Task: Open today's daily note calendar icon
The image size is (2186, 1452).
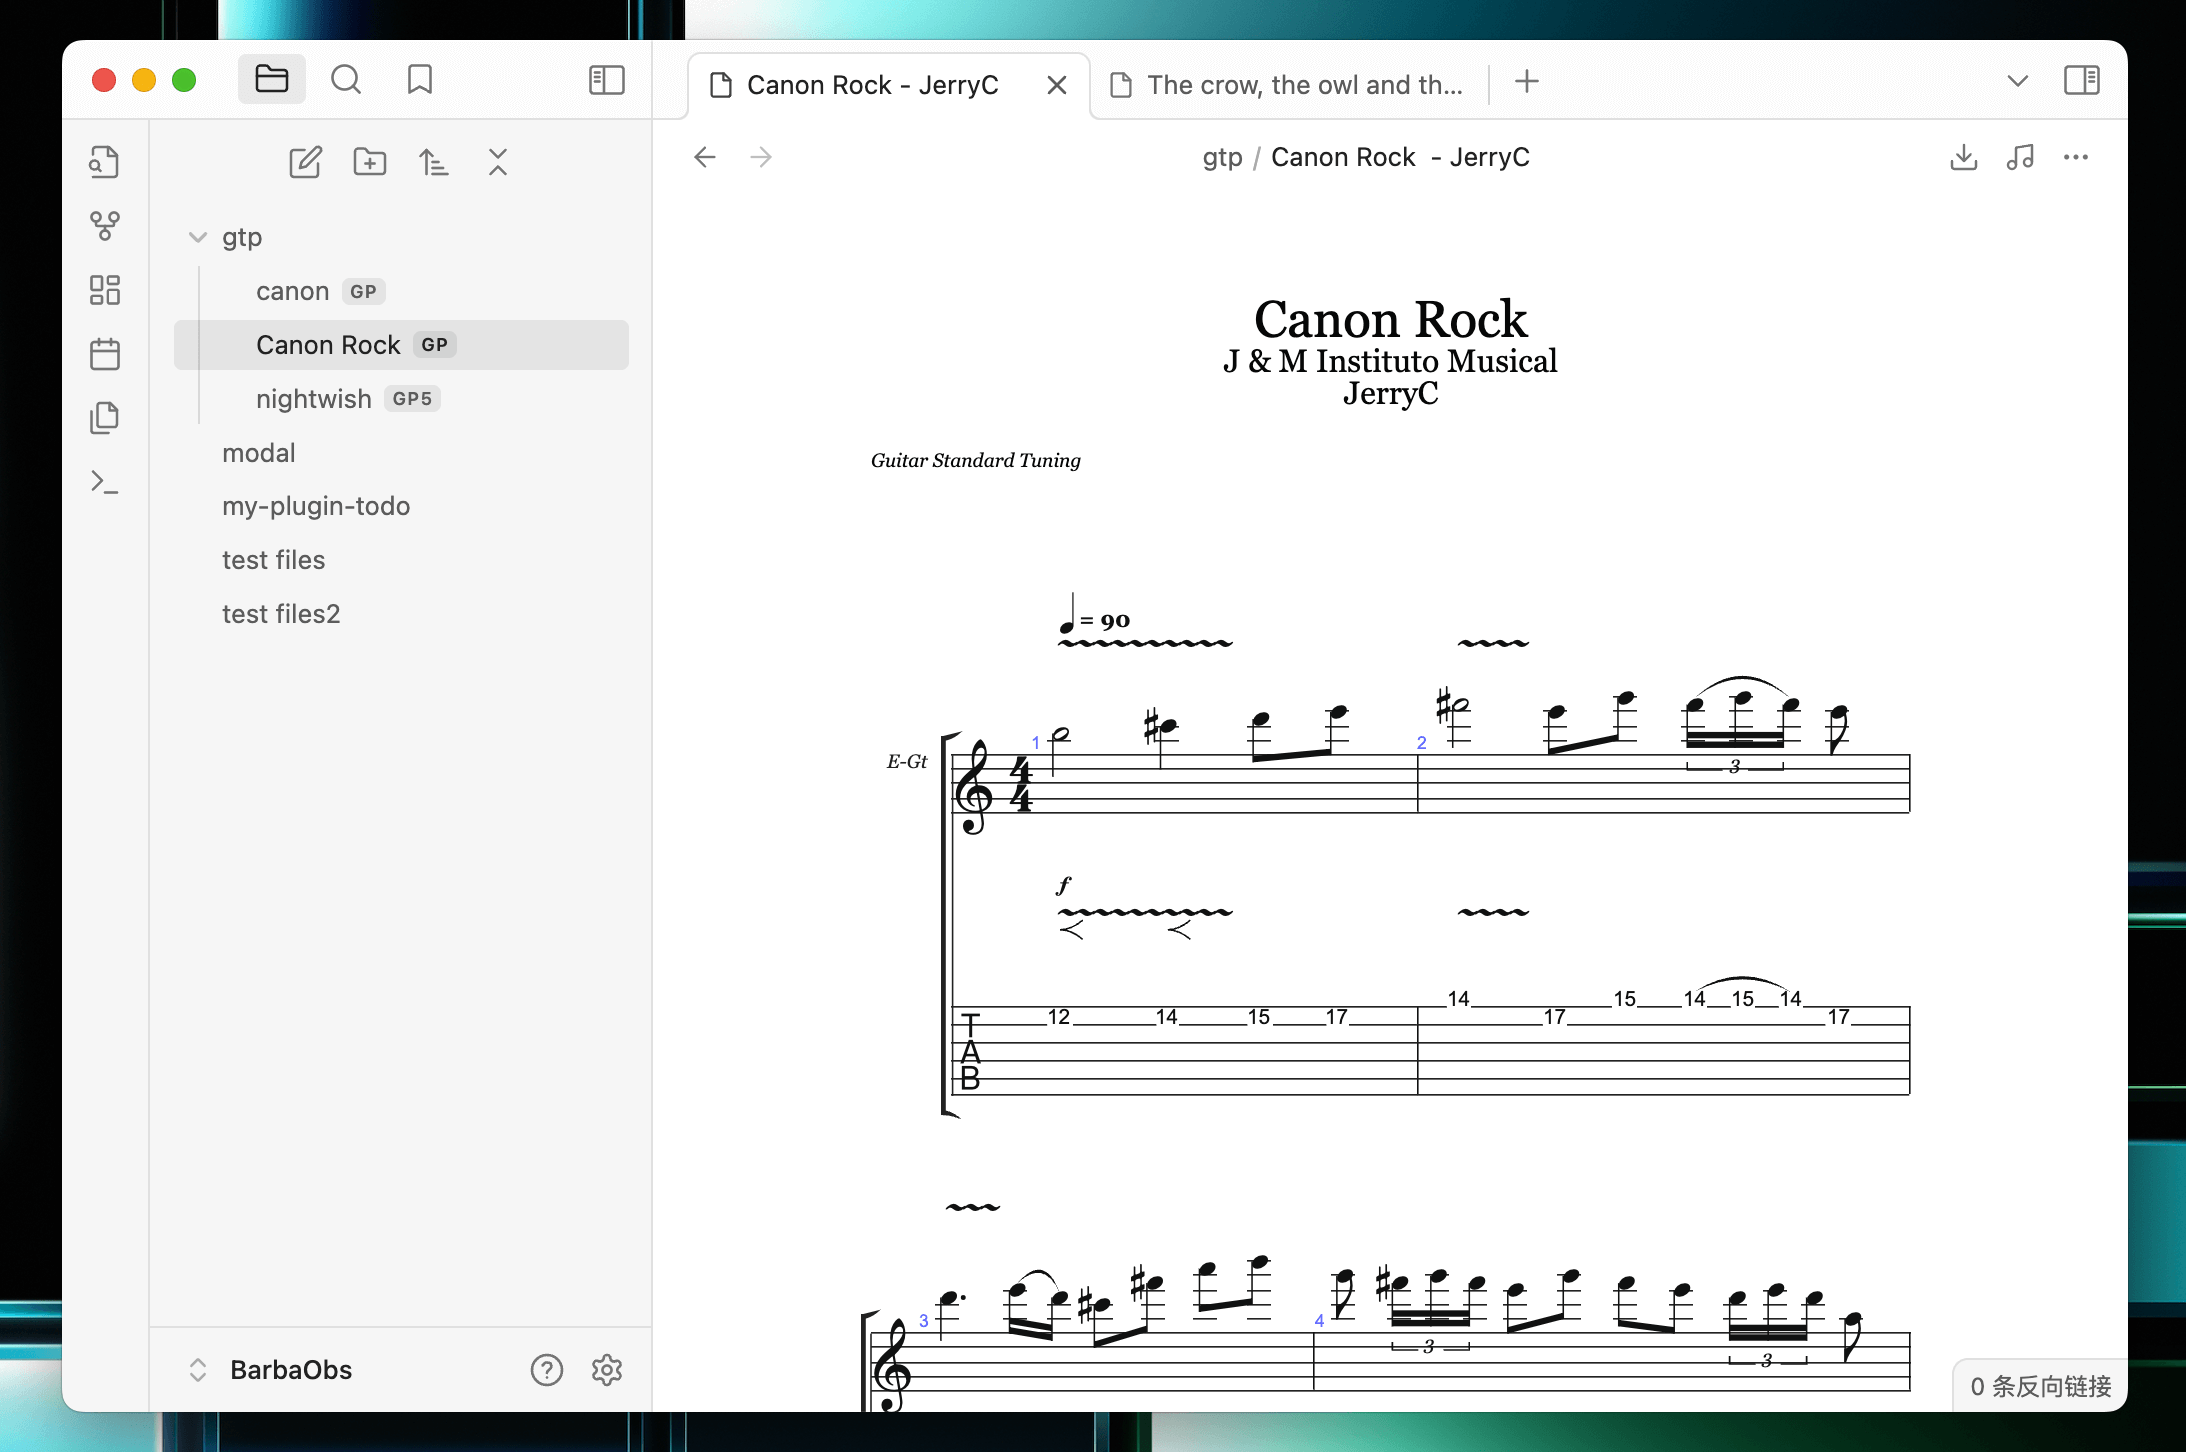Action: (x=105, y=354)
